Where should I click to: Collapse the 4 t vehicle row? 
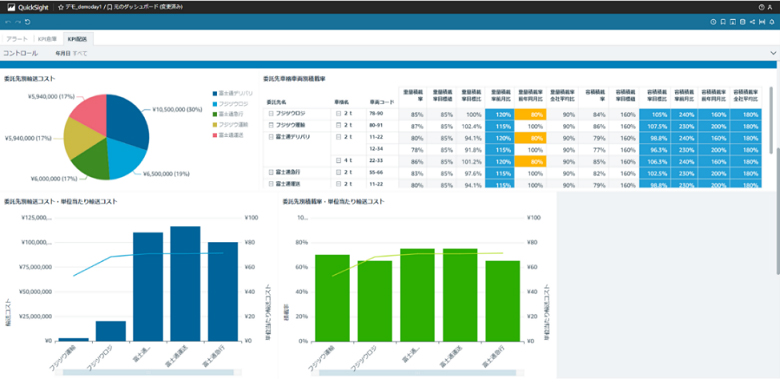338,160
